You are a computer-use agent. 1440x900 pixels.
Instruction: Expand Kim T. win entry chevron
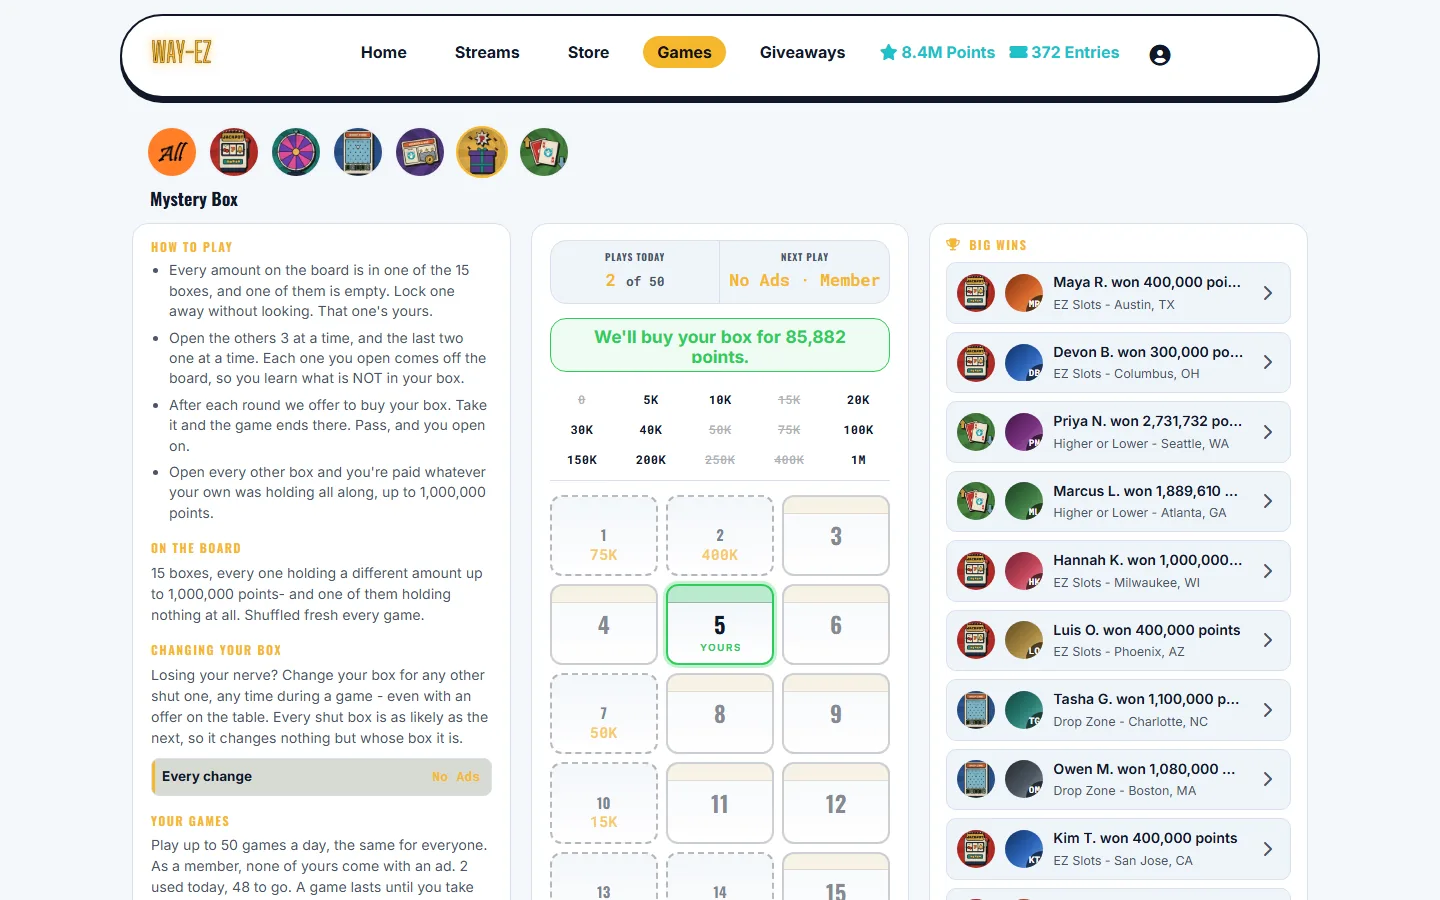click(x=1268, y=849)
